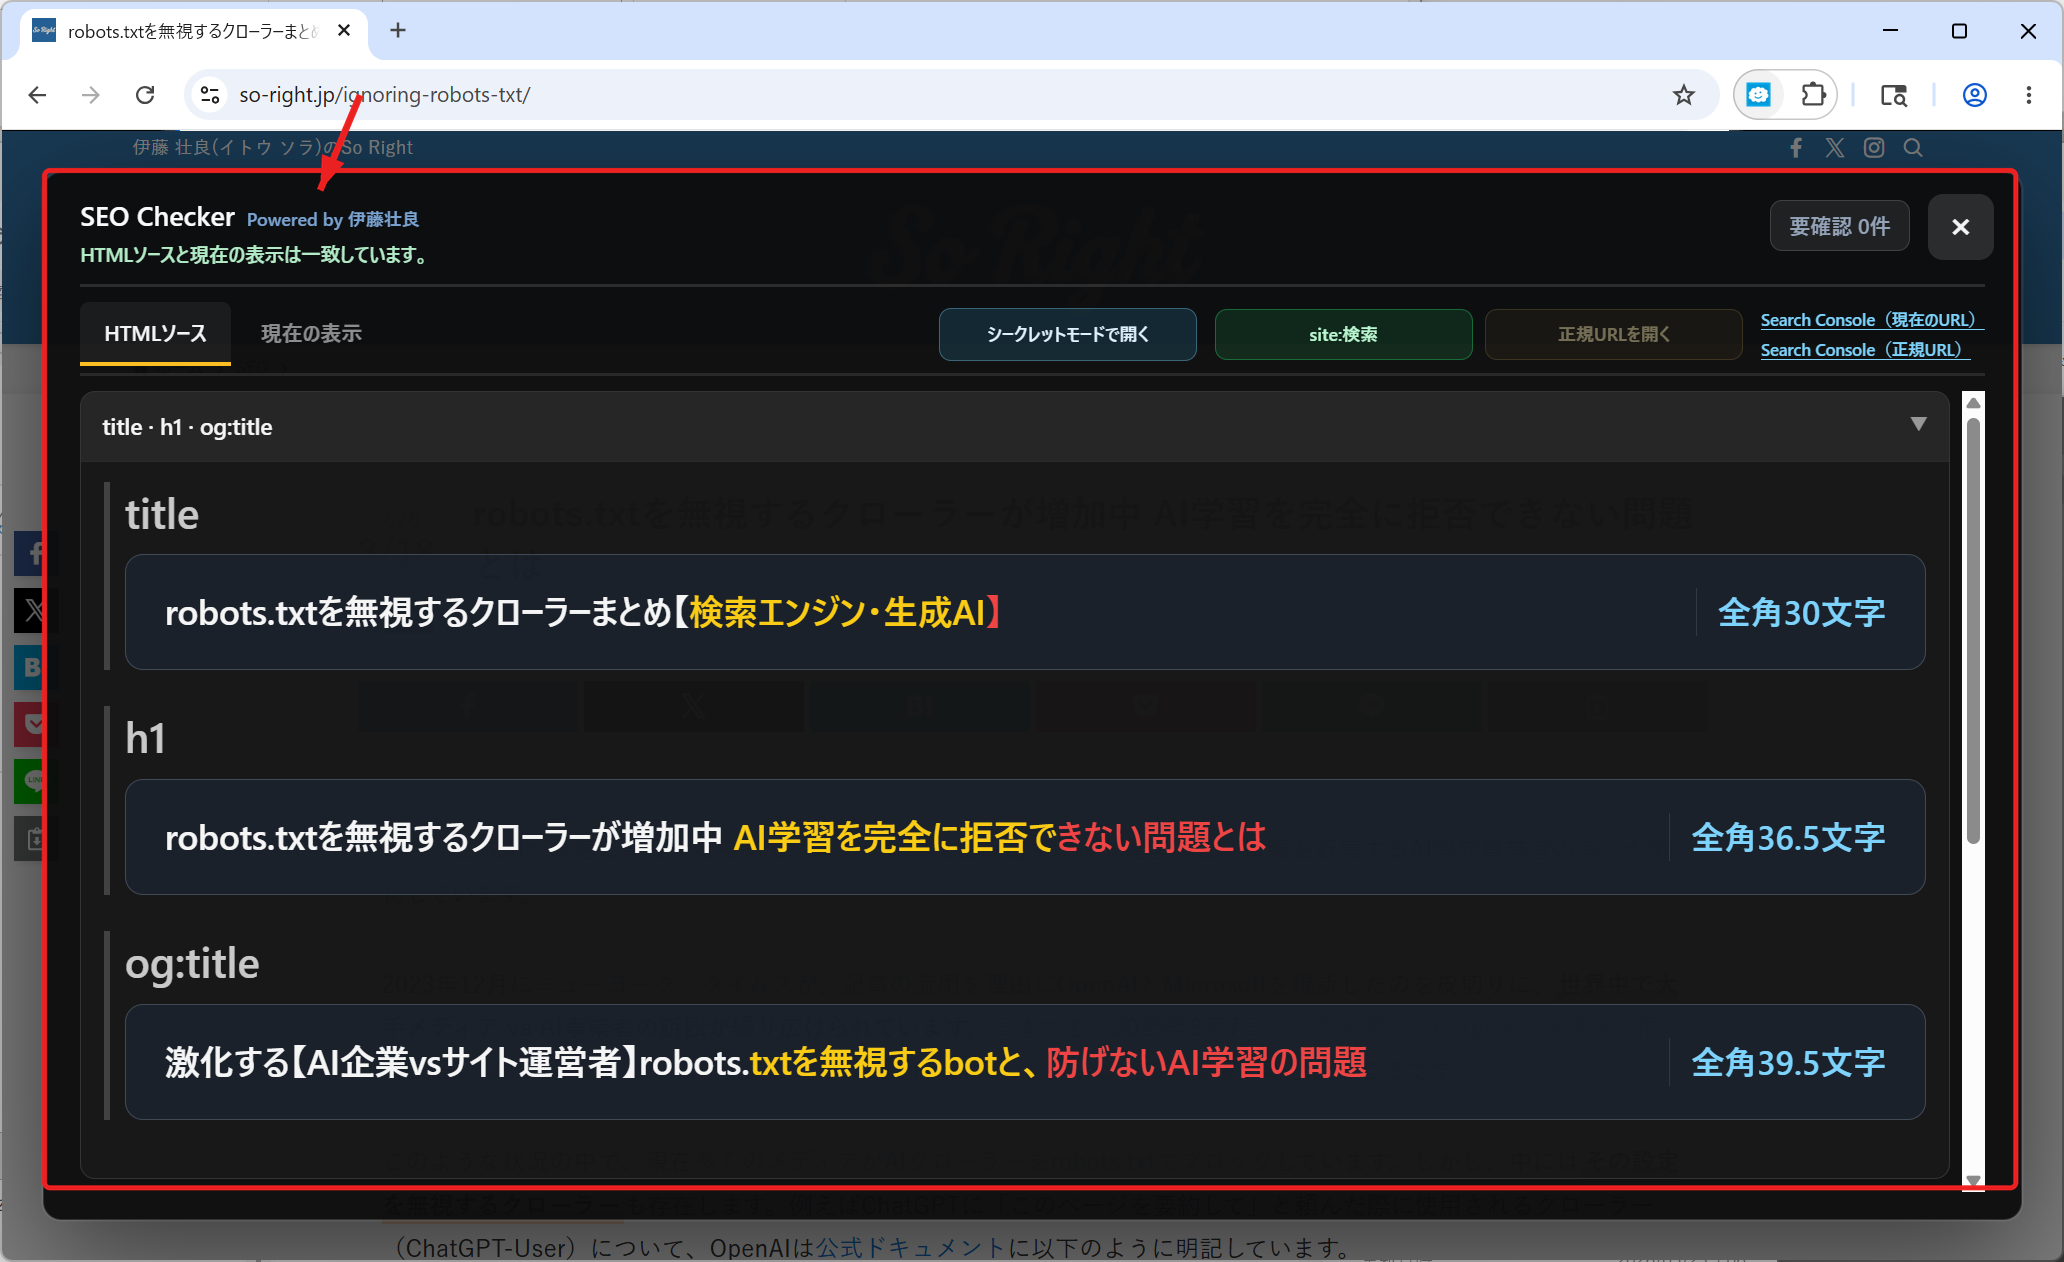Click the overlay vertical scrollbar thumb
The width and height of the screenshot is (2064, 1262).
tap(1973, 630)
